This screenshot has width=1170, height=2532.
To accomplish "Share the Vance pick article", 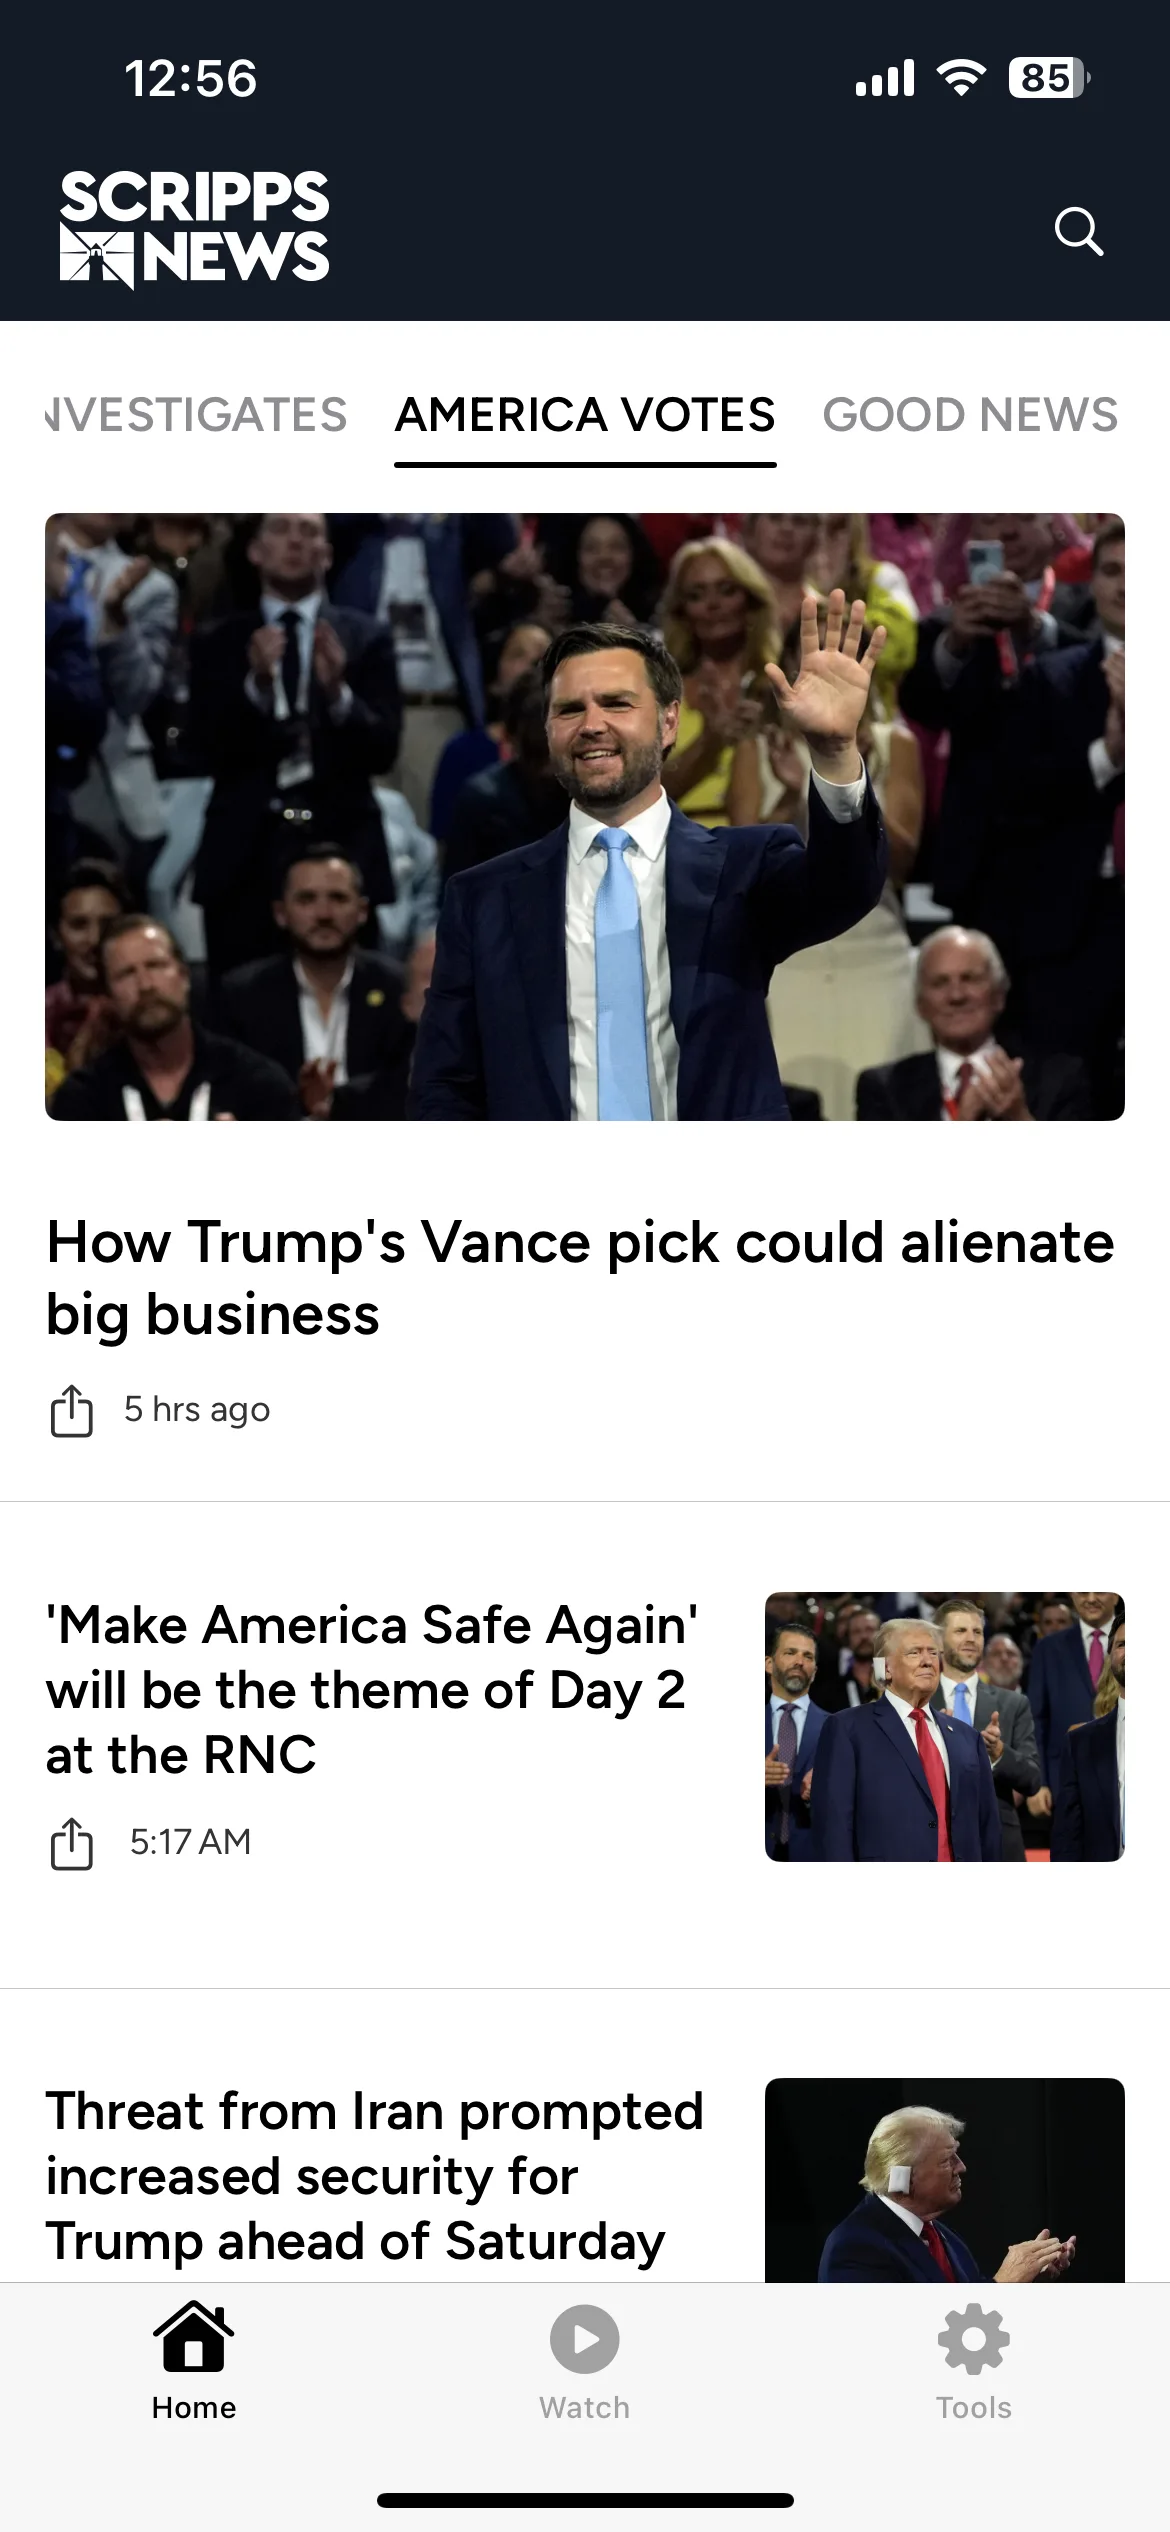I will tap(71, 1411).
